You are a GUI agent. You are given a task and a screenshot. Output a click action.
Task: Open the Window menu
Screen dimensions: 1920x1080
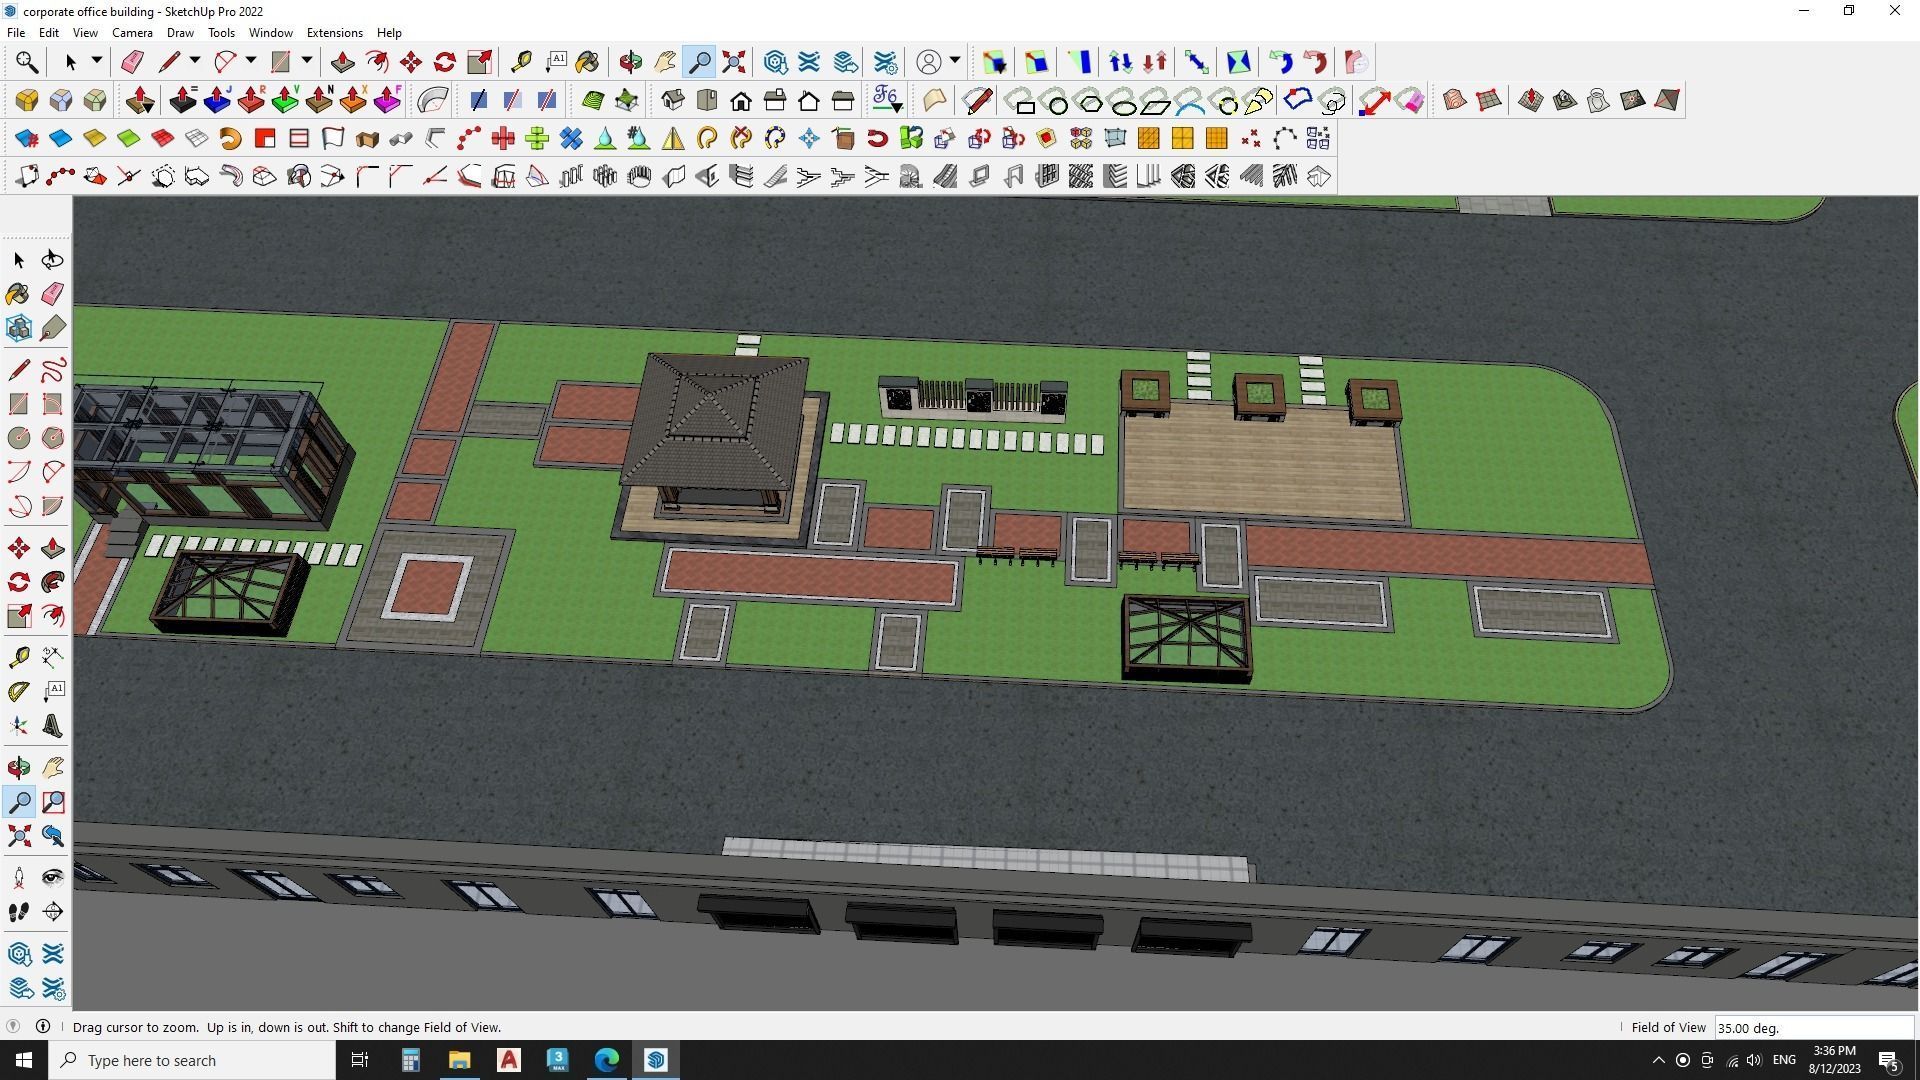[270, 33]
